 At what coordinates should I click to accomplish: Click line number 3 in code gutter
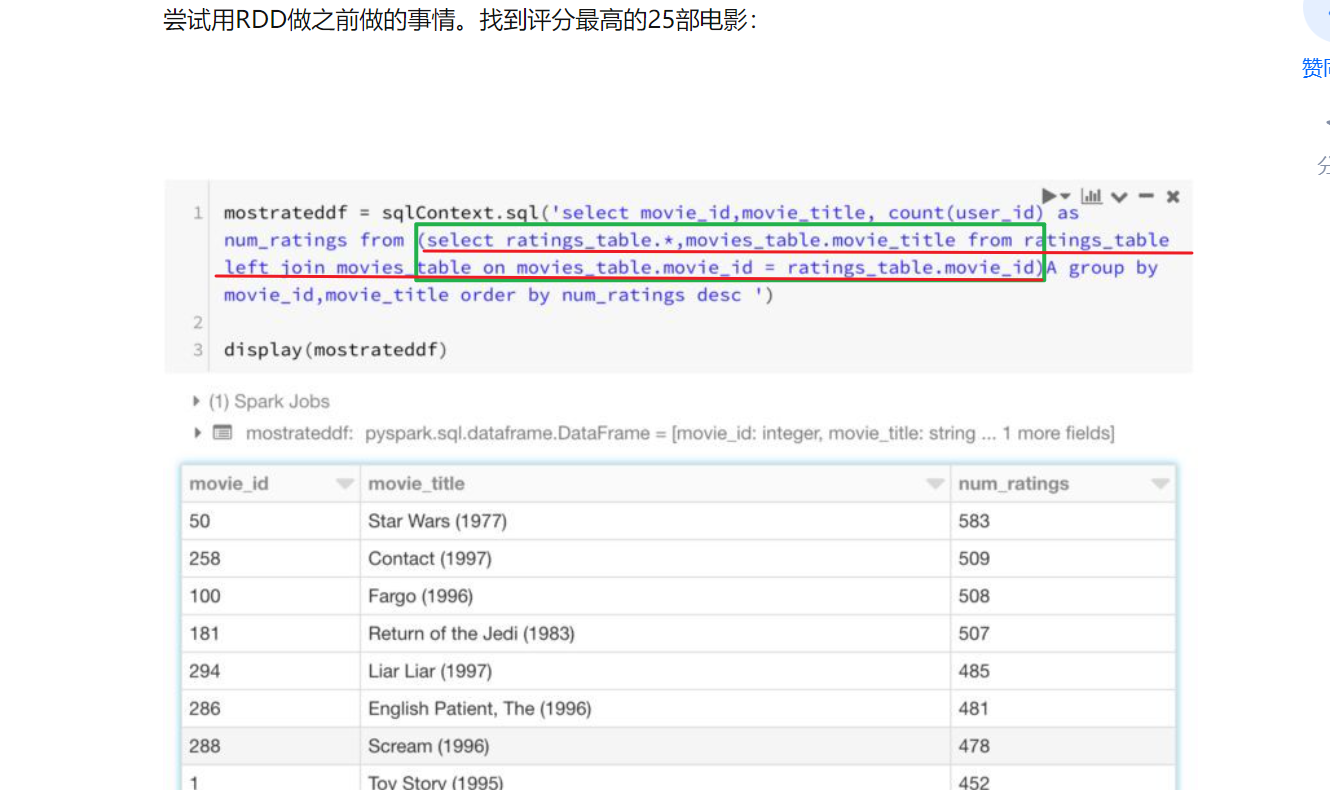click(198, 350)
